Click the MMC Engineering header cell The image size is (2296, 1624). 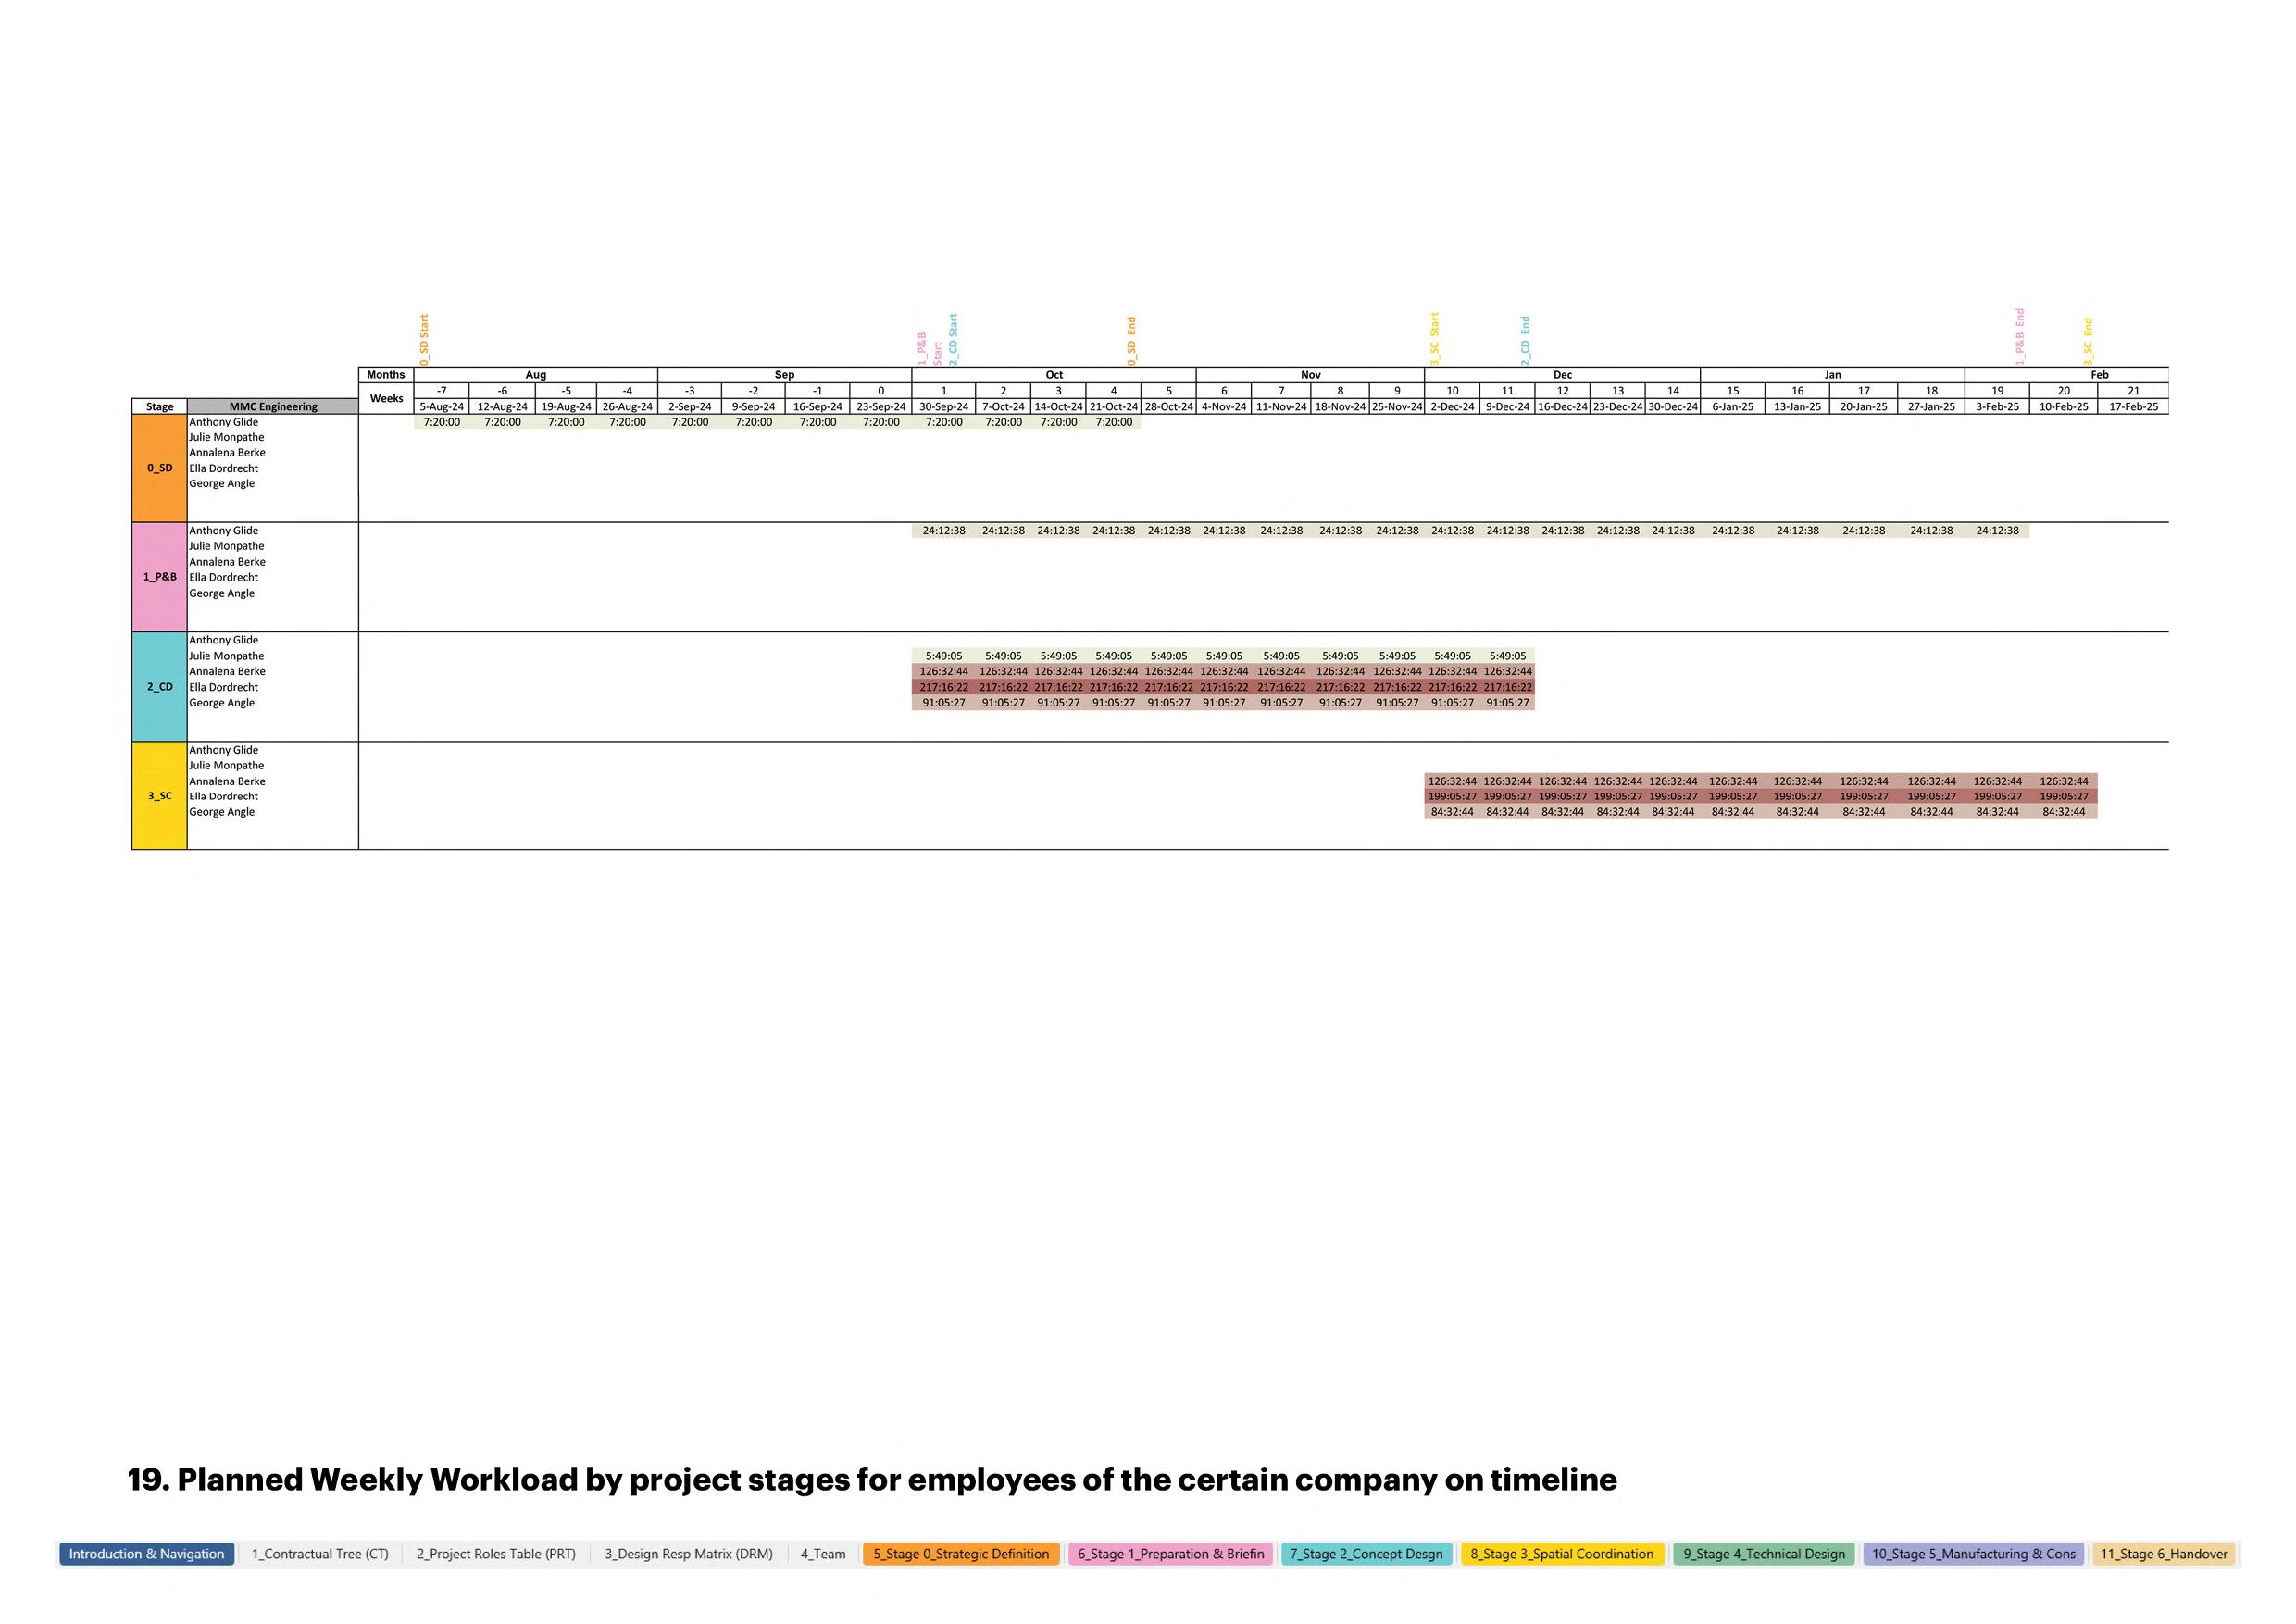[273, 407]
